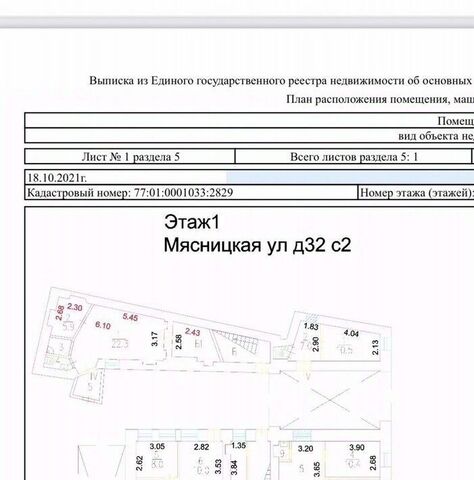The height and width of the screenshot is (480, 474).
Task: Click dimension 2.13 on floor plan
Action: (x=375, y=347)
